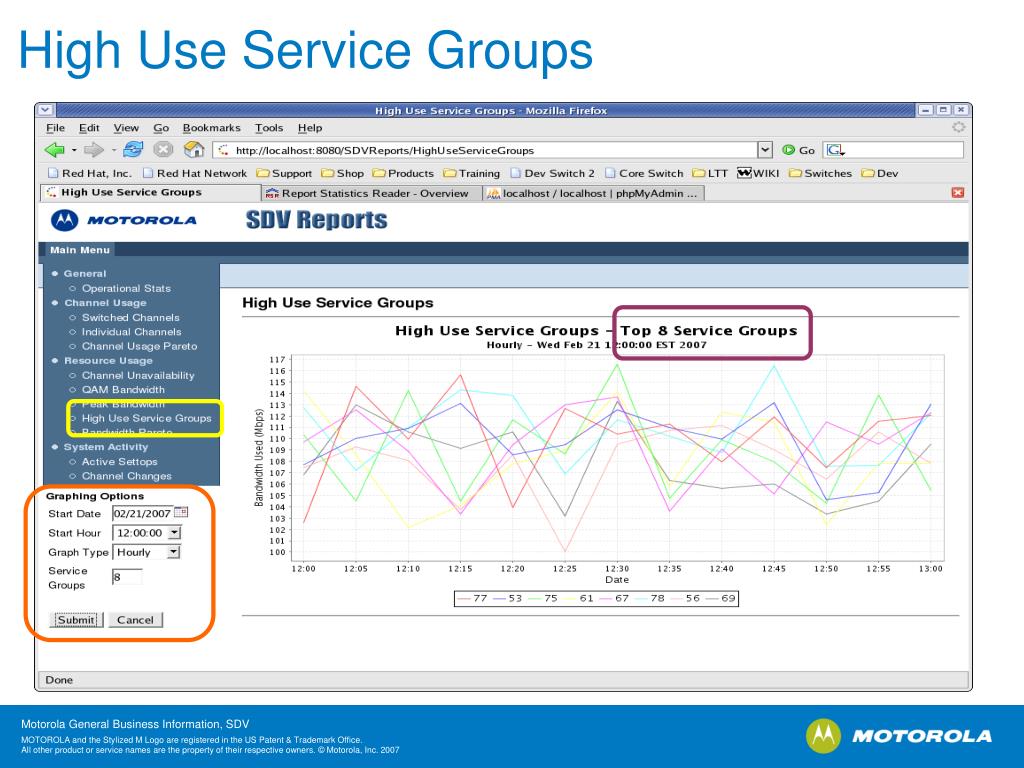Open the Bookmarks menu
This screenshot has width=1024, height=768.
point(212,128)
